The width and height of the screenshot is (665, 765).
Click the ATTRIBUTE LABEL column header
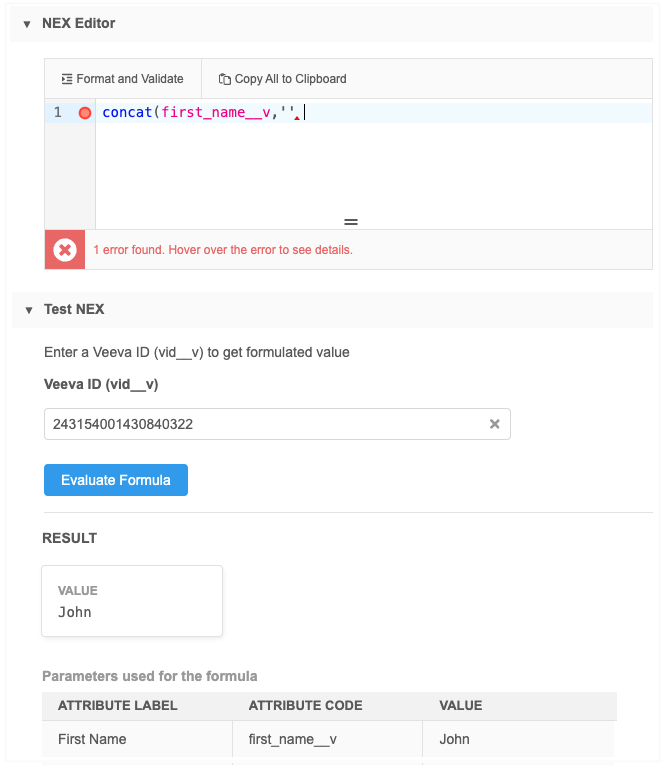118,706
